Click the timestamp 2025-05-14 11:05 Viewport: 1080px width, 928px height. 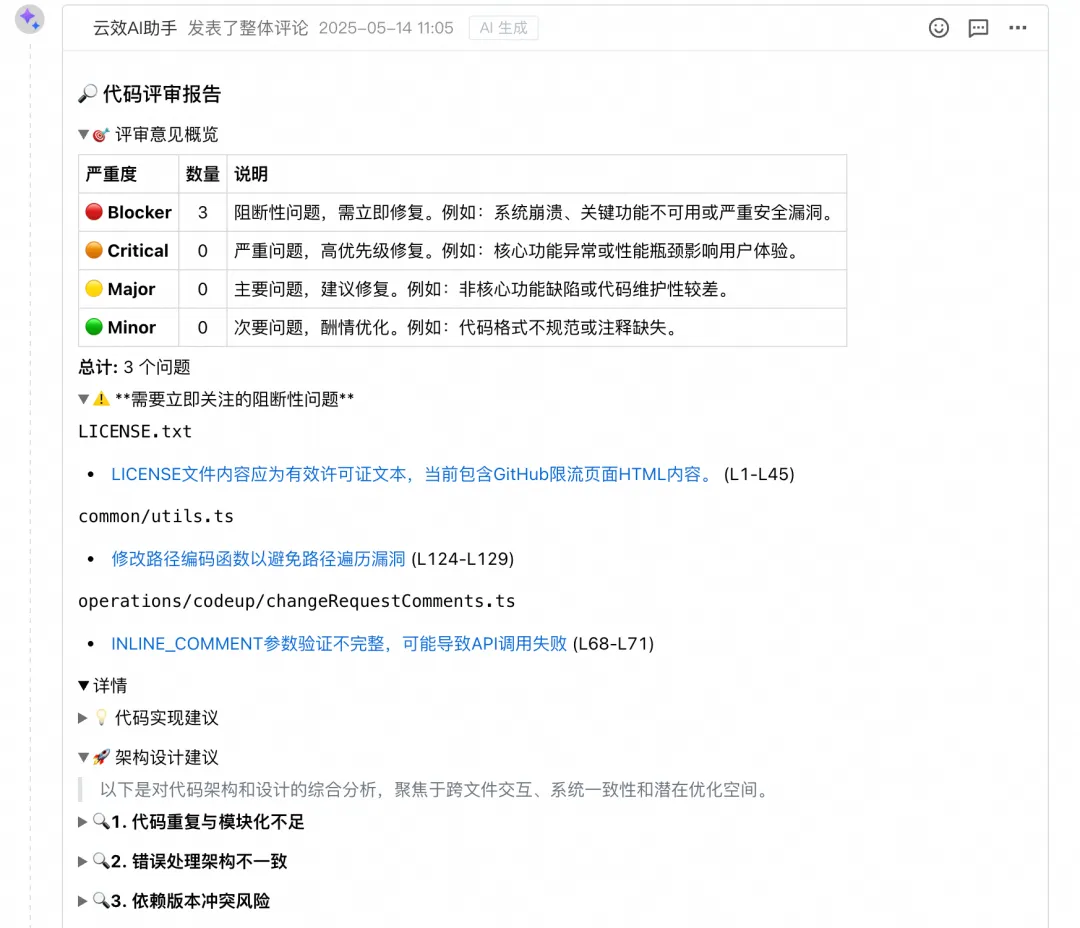pos(386,28)
